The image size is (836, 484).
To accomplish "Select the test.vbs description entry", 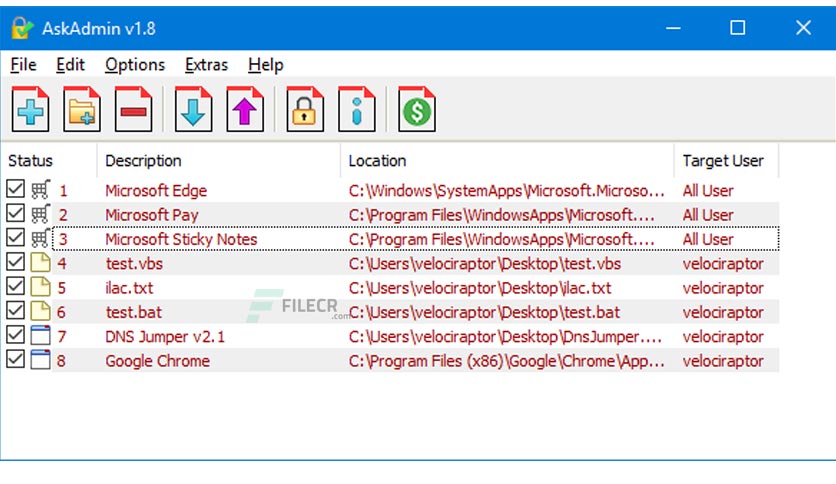I will pyautogui.click(x=134, y=264).
